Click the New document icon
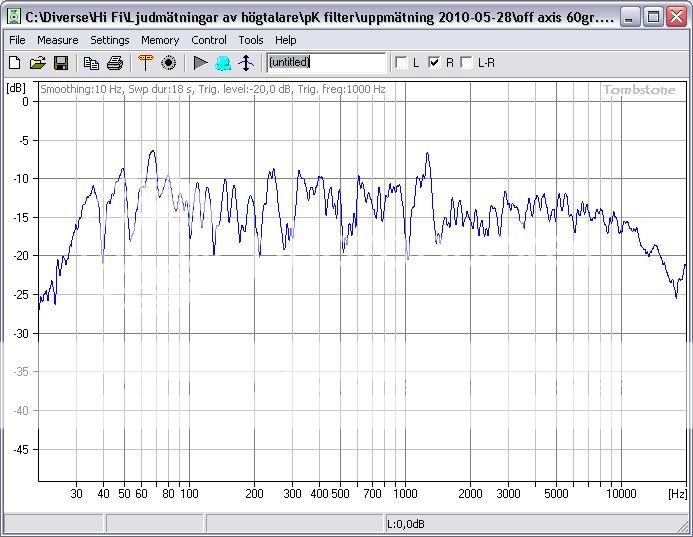Image resolution: width=693 pixels, height=537 pixels. pos(14,63)
